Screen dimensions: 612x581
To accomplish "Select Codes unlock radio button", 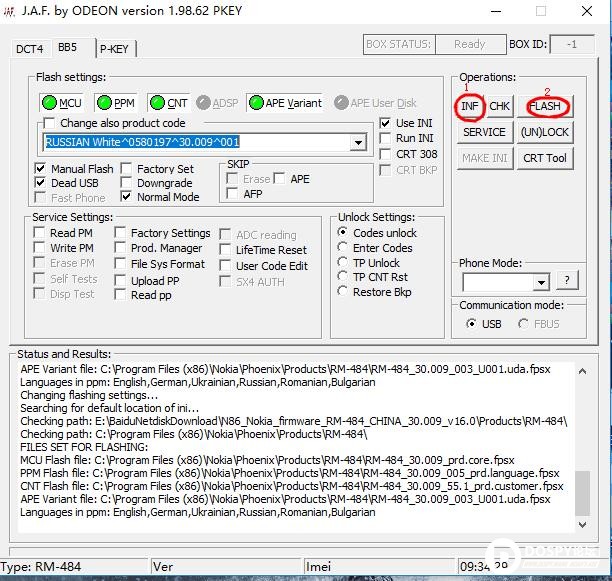I will [342, 232].
